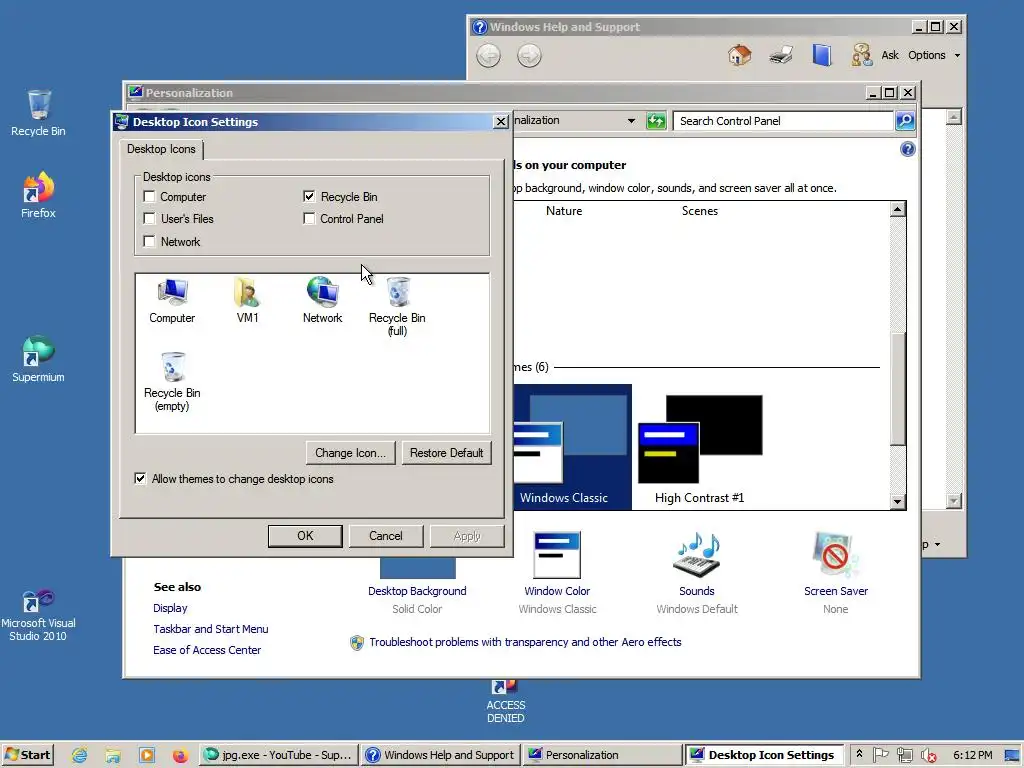Click the Ask icon in Help and Support
The height and width of the screenshot is (768, 1024).
[x=862, y=55]
